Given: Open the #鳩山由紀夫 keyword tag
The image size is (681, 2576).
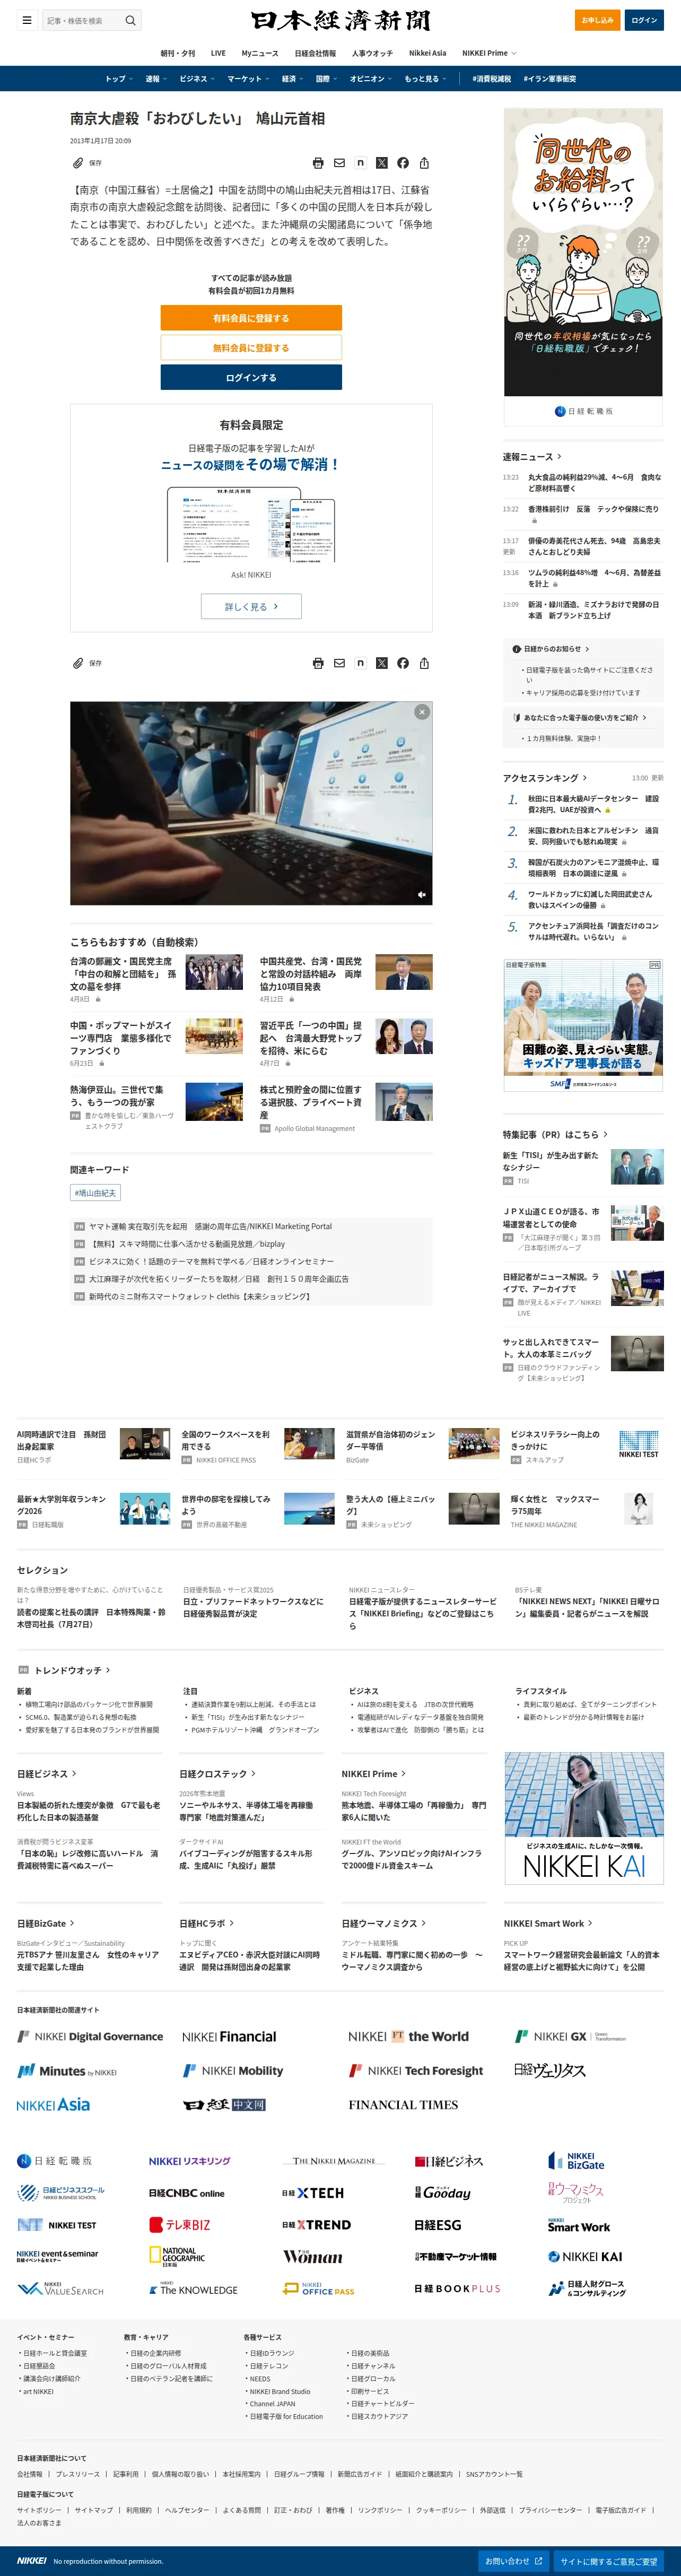Looking at the screenshot, I should 96,1193.
